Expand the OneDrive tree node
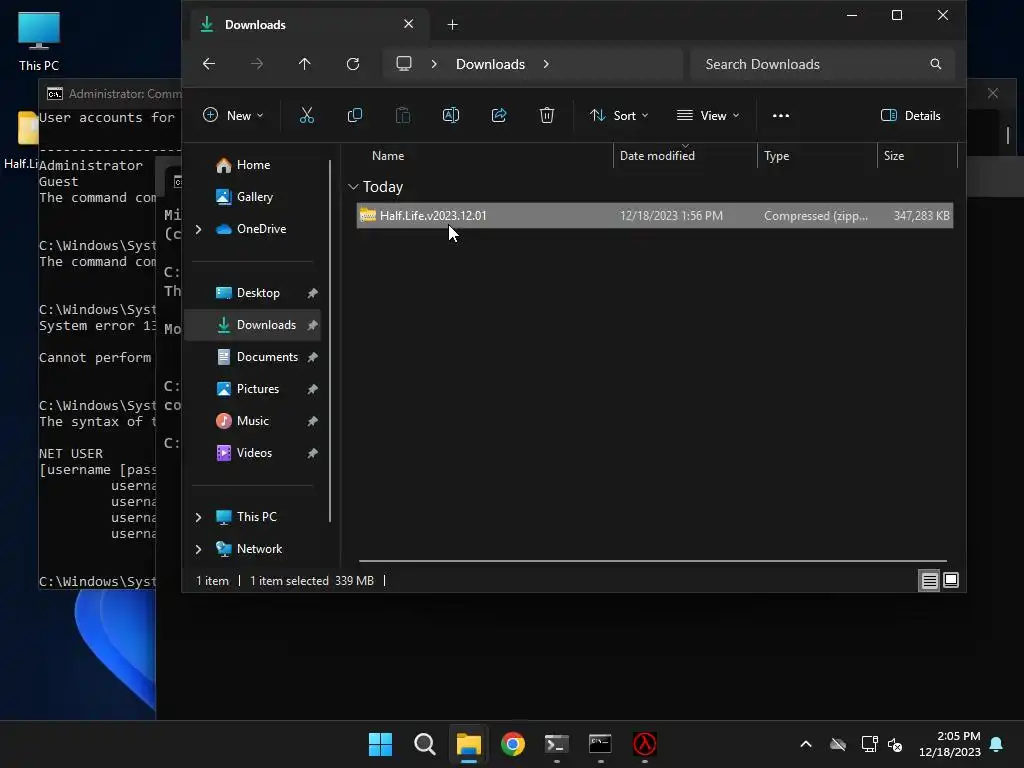 point(199,229)
